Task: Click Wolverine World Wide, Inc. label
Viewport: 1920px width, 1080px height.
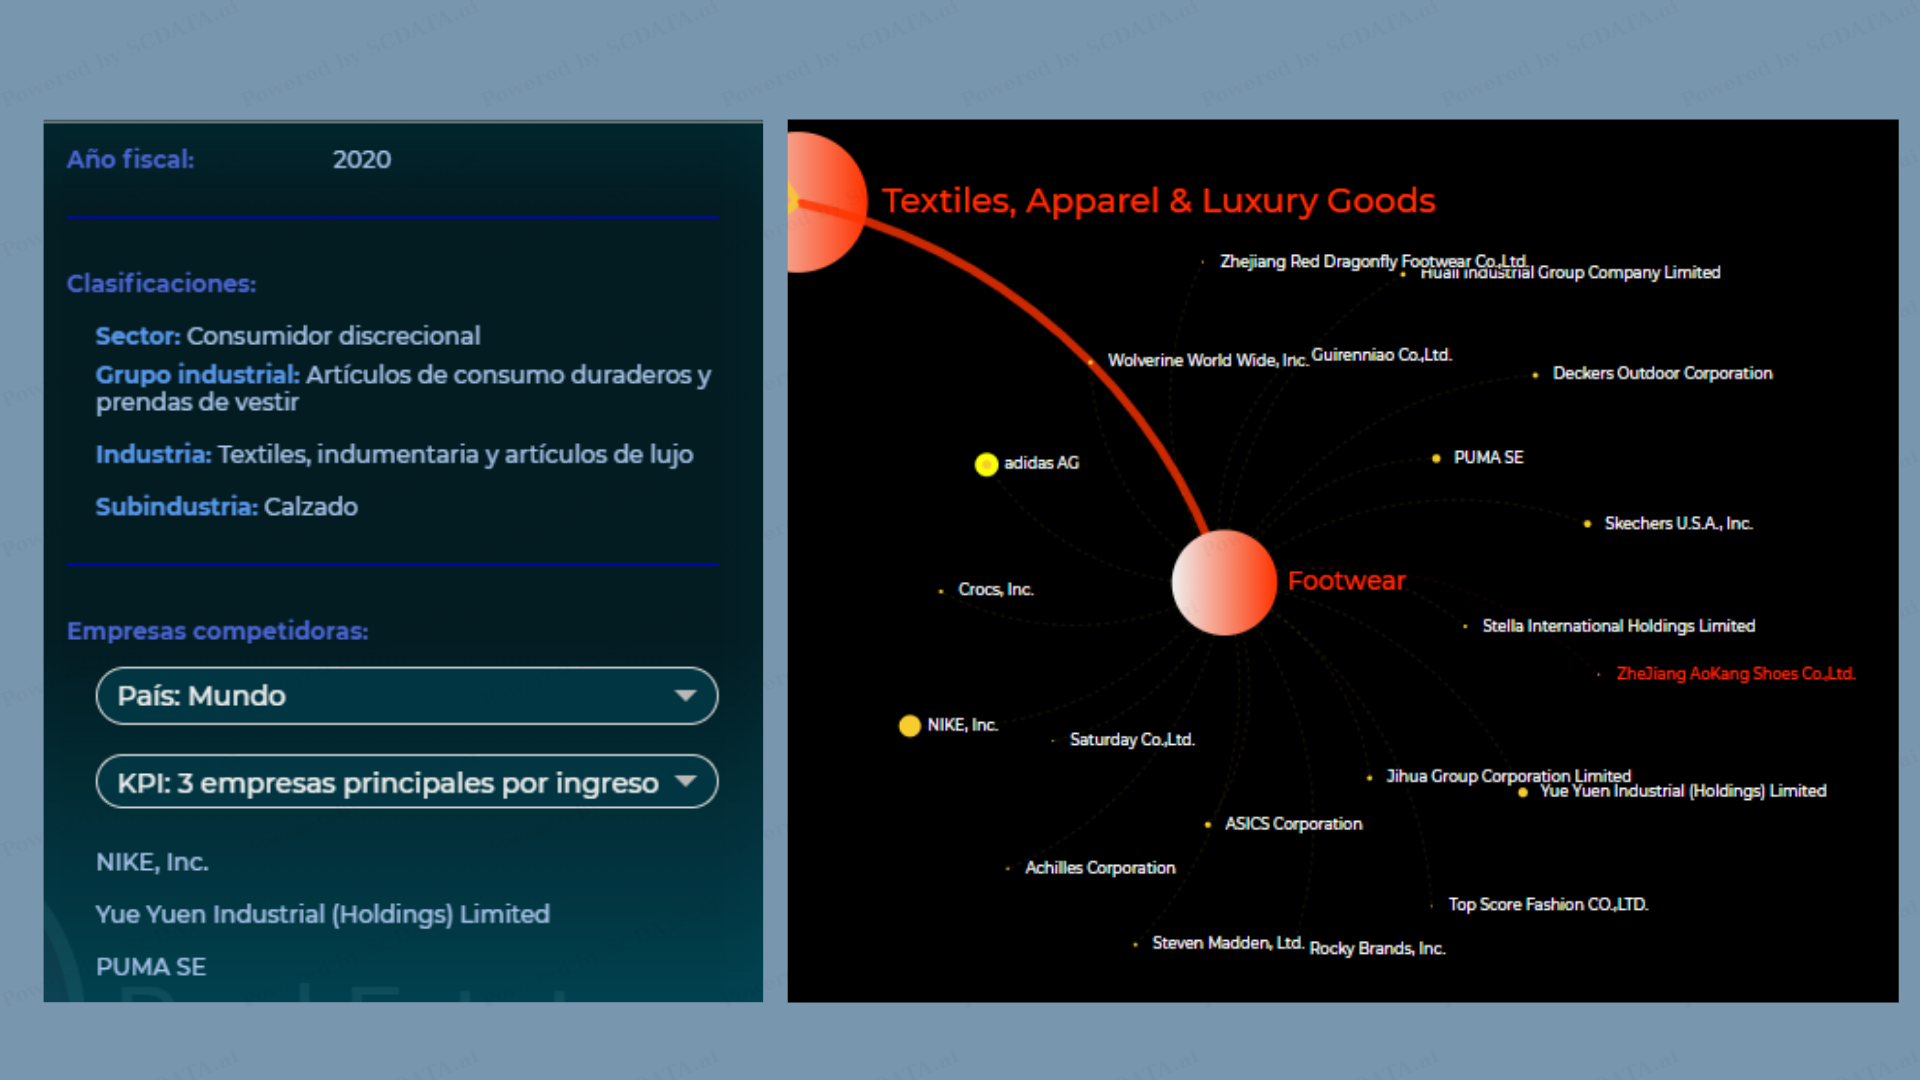Action: click(1208, 360)
